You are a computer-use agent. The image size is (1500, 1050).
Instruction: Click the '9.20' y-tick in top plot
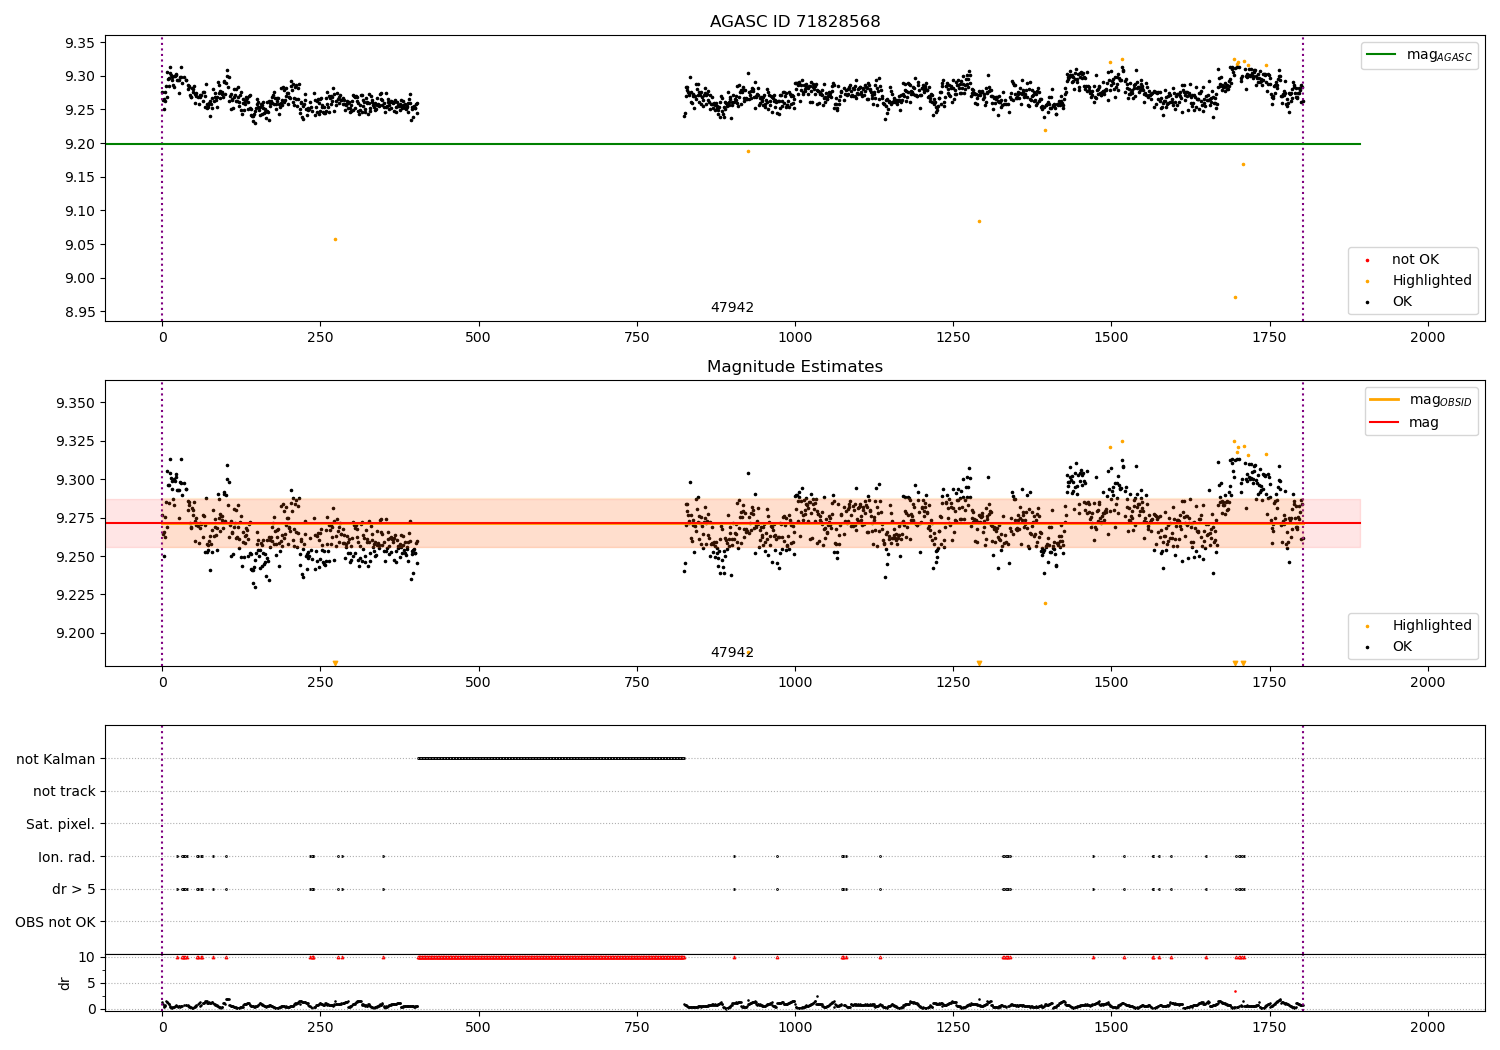tap(80, 144)
